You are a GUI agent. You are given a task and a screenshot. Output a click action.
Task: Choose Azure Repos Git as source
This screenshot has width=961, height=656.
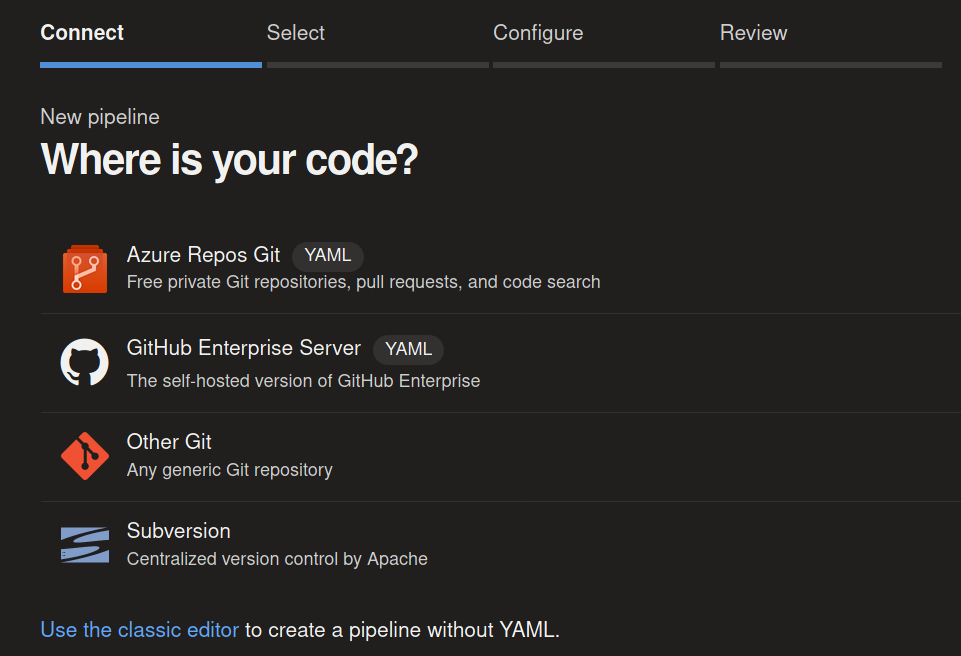click(501, 268)
